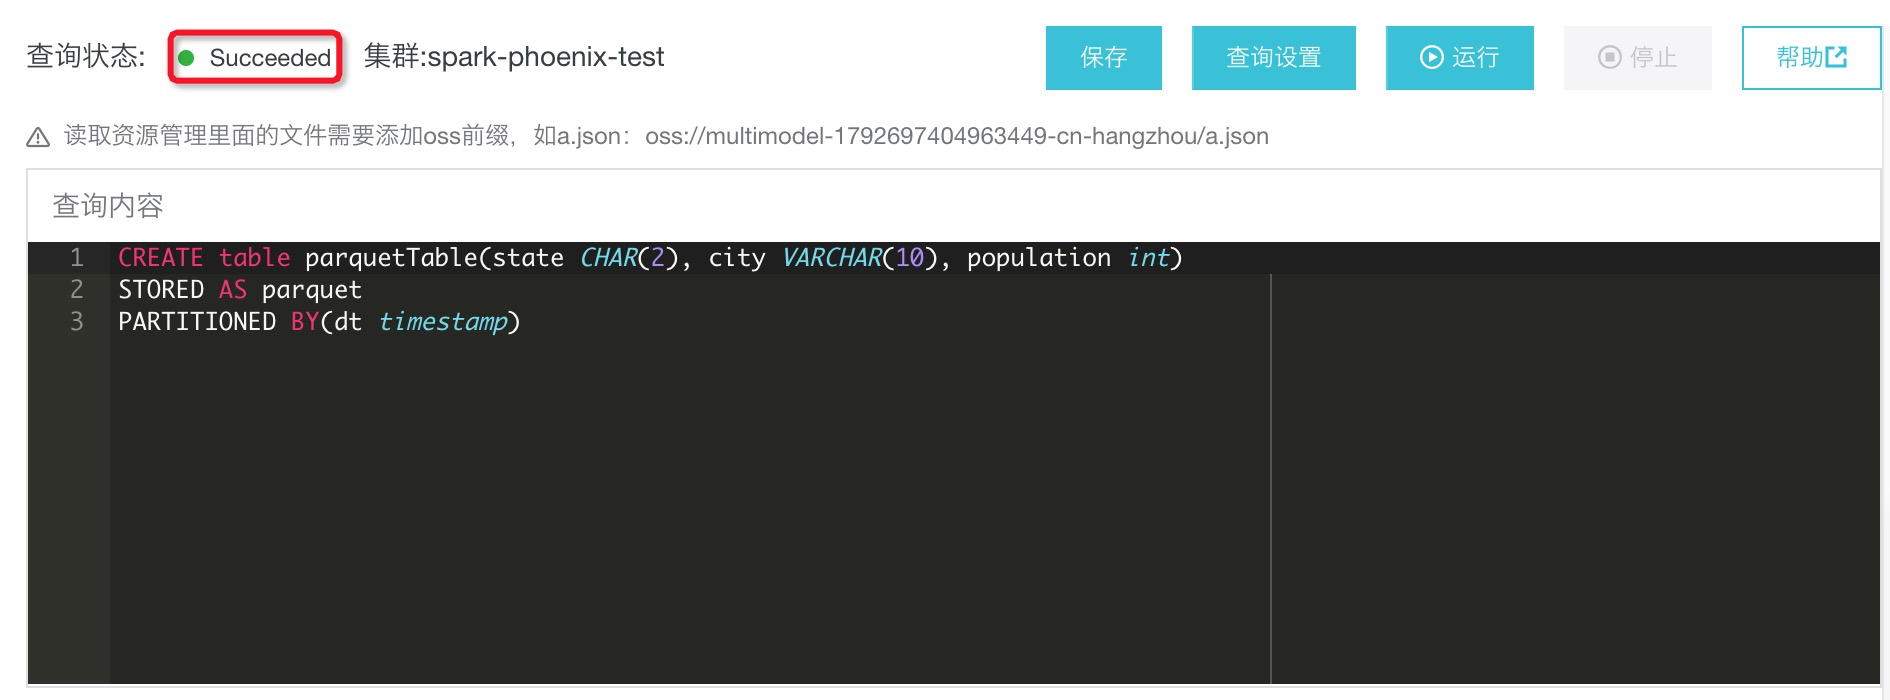
Task: Click the oss:// example path text
Action: click(x=956, y=136)
